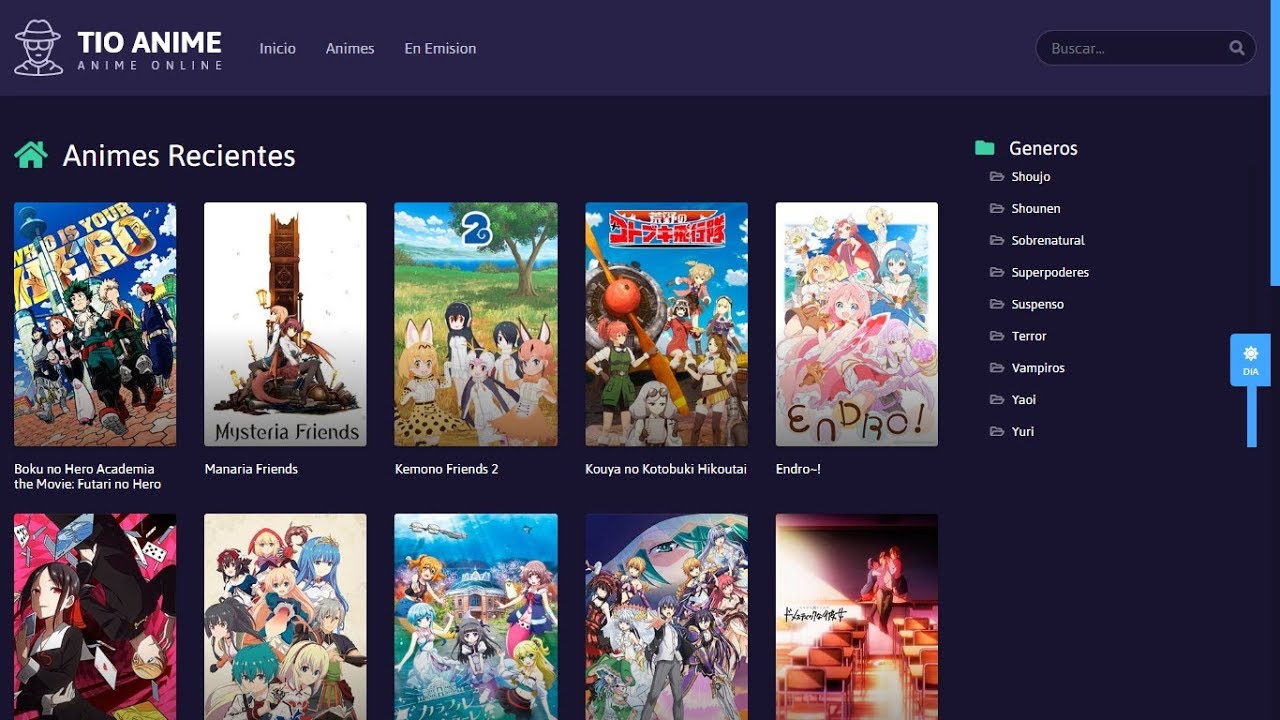Screen dimensions: 1280x720
Task: Open the Boku no Hero Academia movie poster
Action: tap(95, 324)
